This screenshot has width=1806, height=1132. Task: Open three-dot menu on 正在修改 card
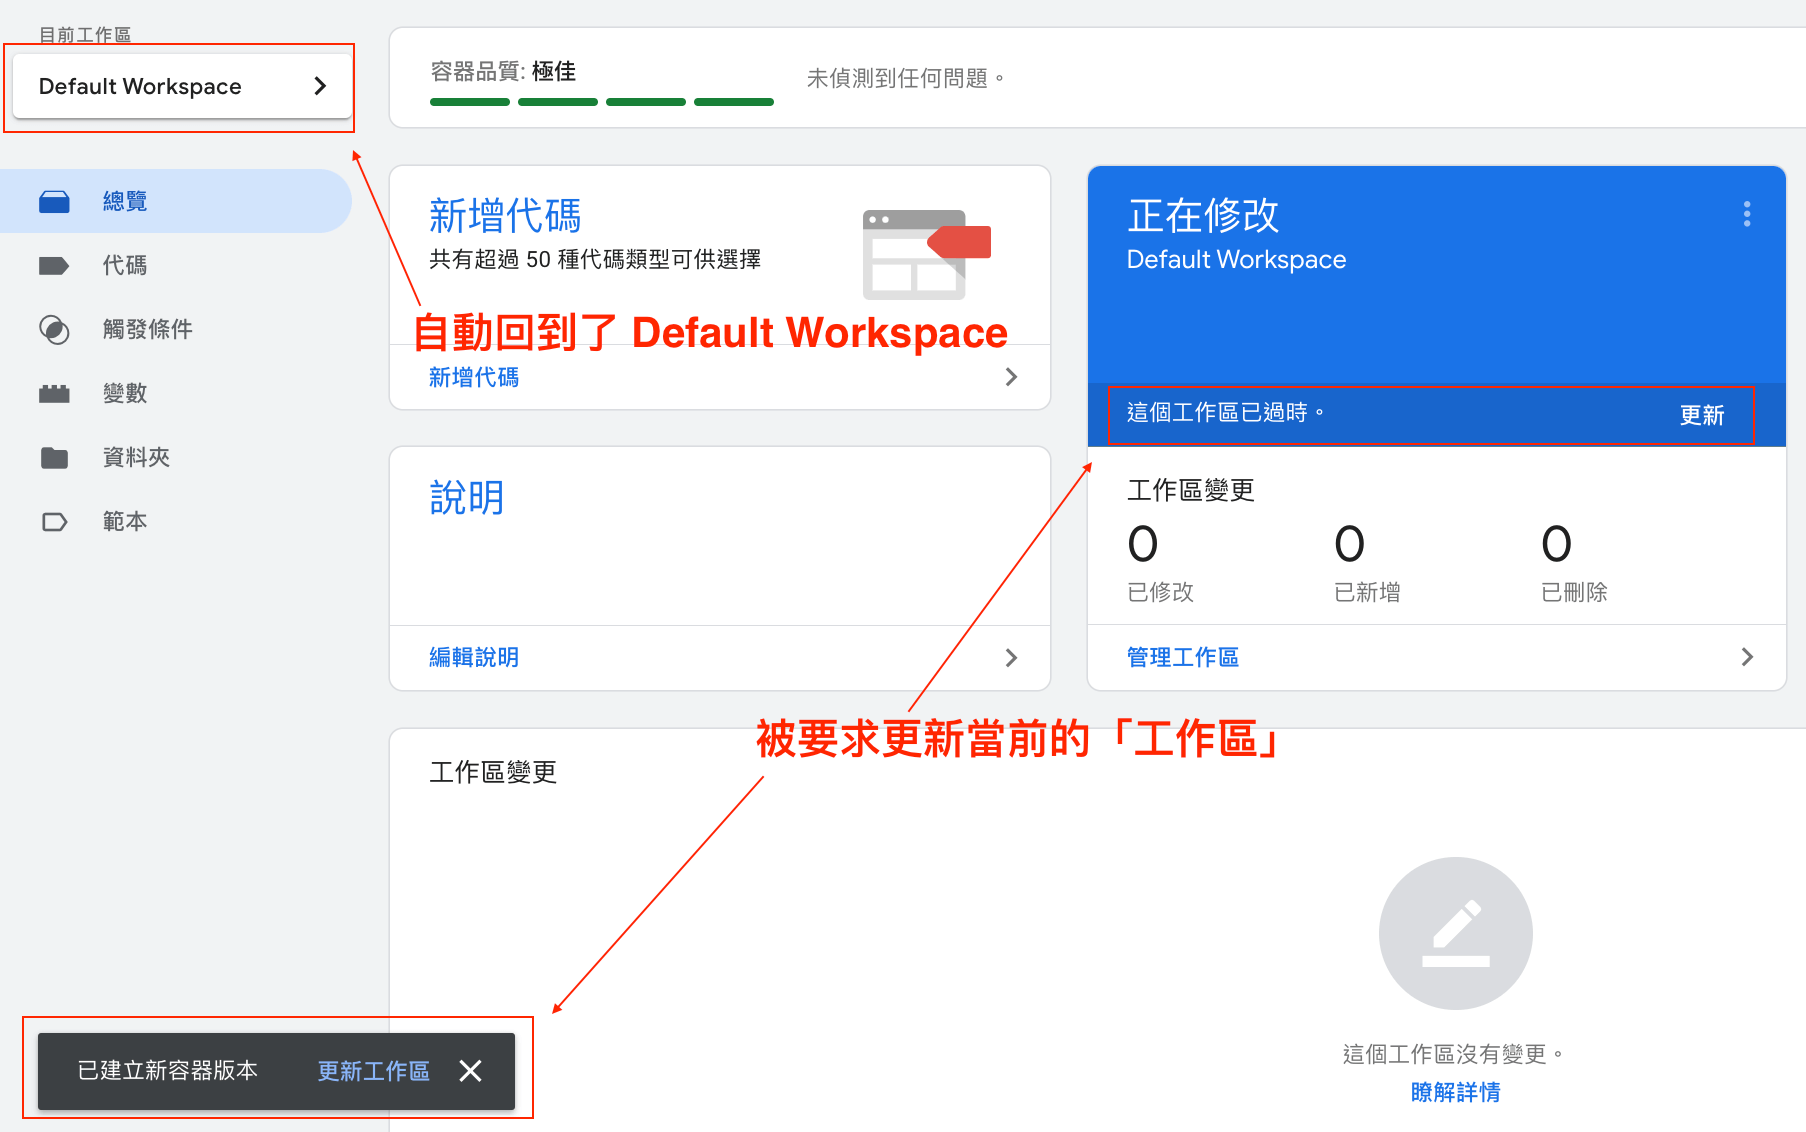(x=1747, y=214)
